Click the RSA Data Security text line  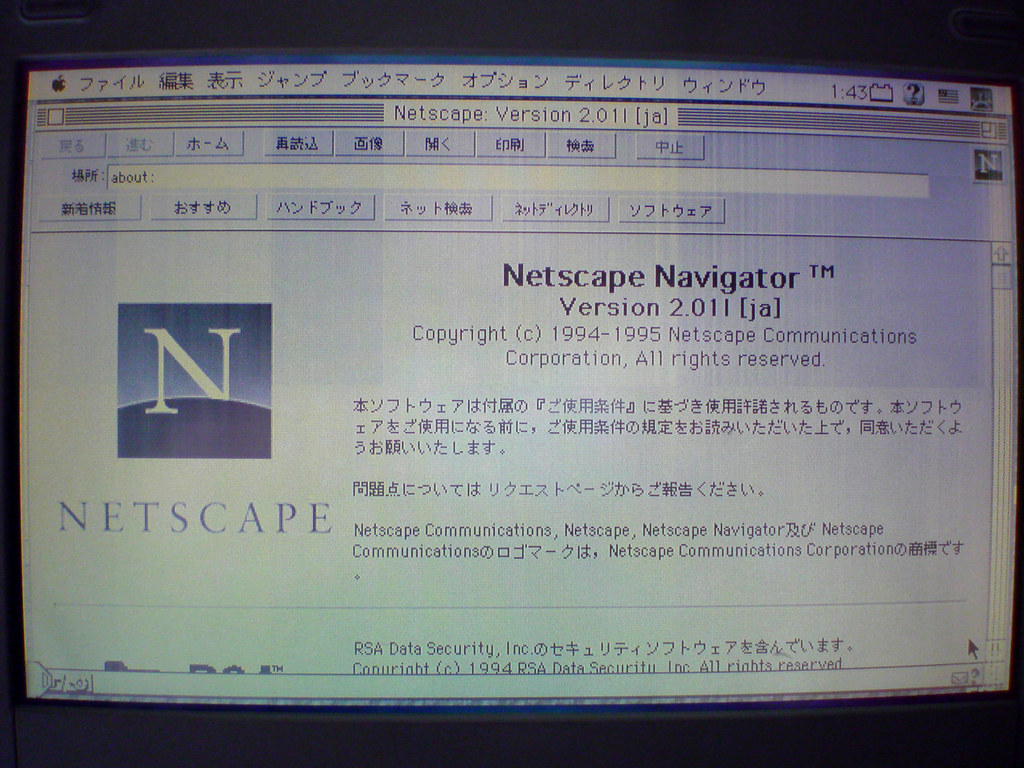603,648
